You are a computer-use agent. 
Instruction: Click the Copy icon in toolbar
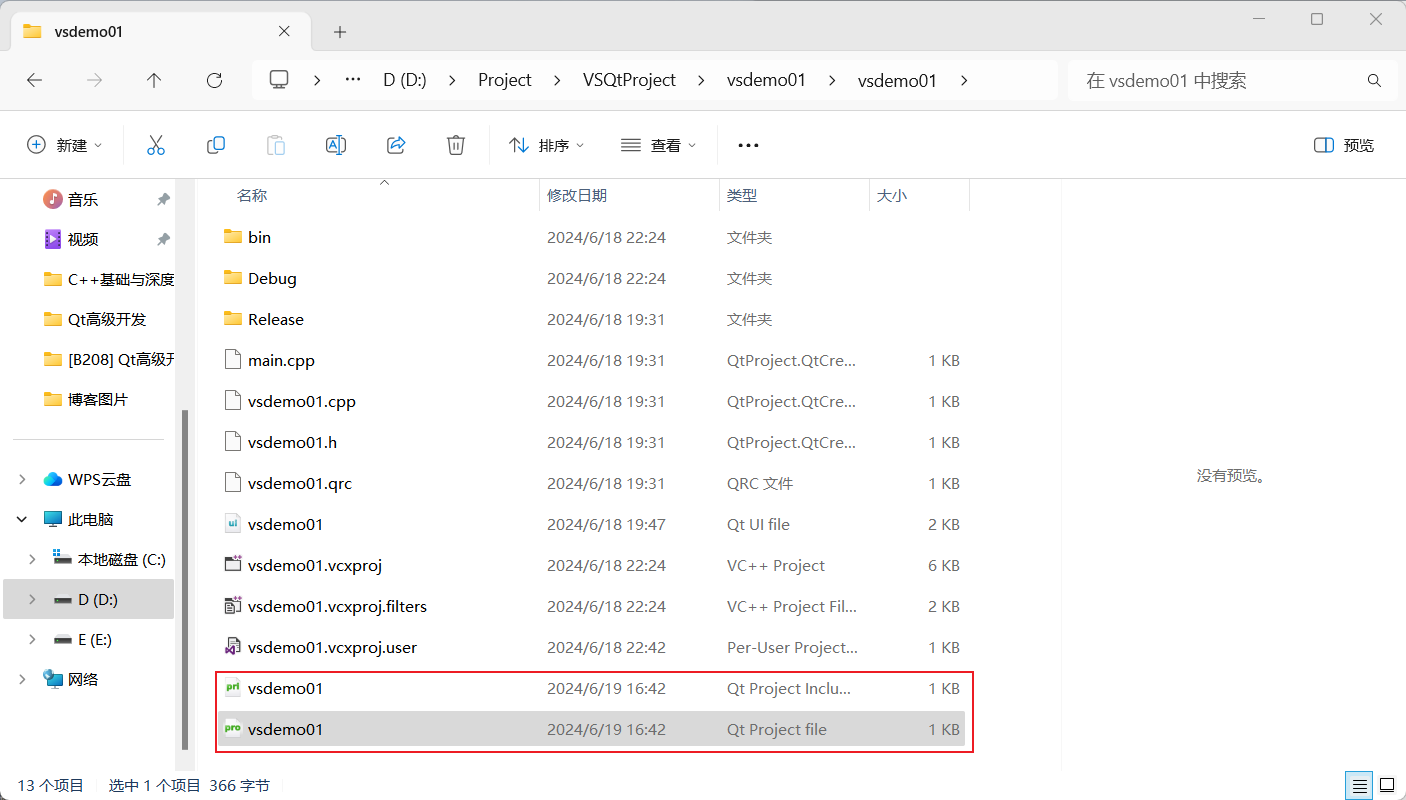click(x=216, y=145)
